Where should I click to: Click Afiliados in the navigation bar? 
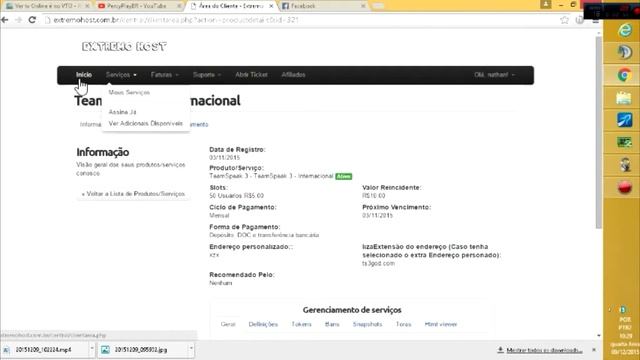click(293, 75)
